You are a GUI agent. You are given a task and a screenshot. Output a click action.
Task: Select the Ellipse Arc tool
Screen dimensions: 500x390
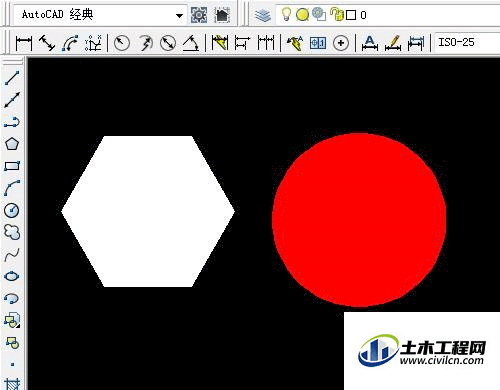pos(12,298)
